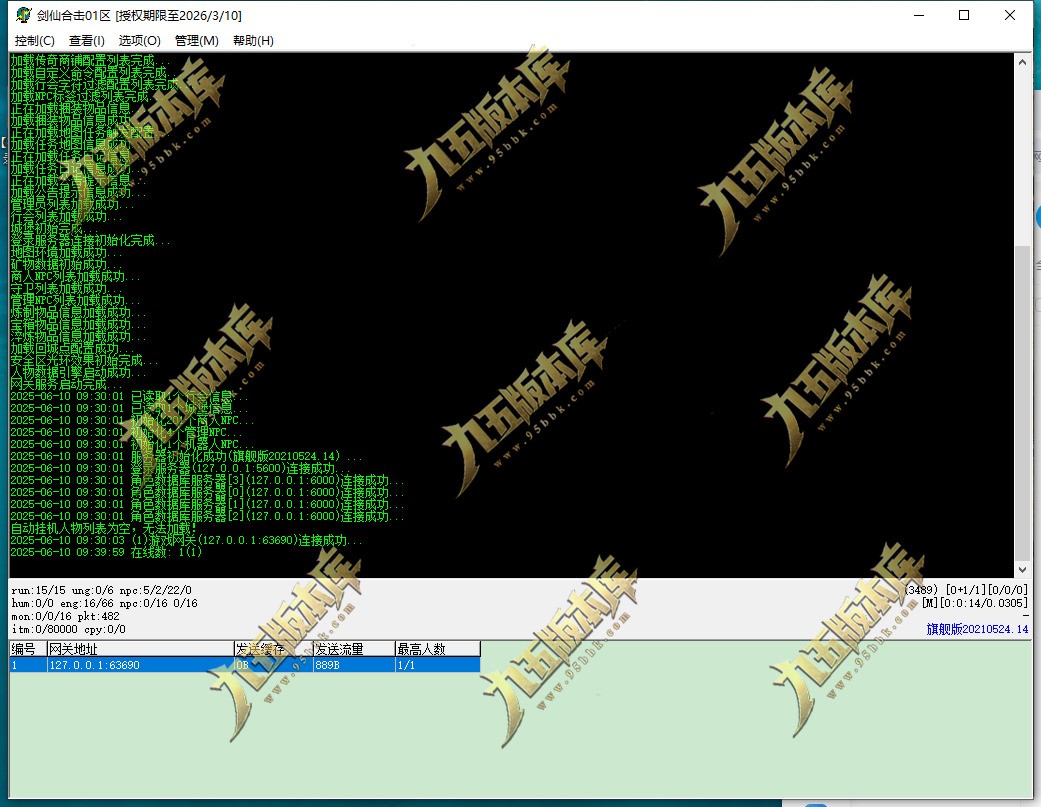Screen dimensions: 1041x807
Task: Click the 管理员列表加载成功 log line
Action: tap(72, 204)
